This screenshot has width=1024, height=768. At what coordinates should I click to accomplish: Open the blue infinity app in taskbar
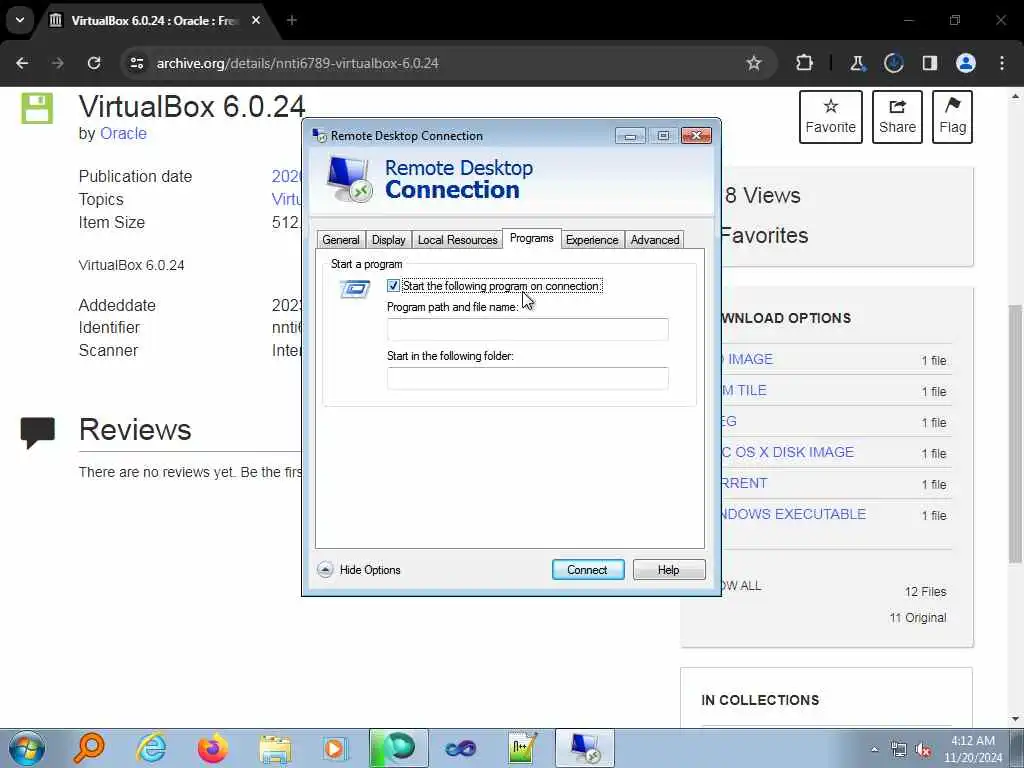coord(460,748)
